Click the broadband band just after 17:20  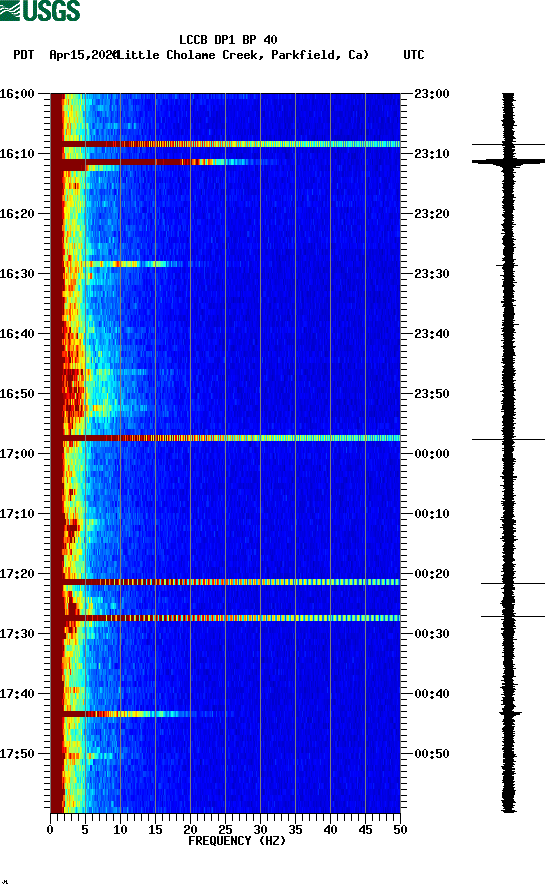coord(225,582)
